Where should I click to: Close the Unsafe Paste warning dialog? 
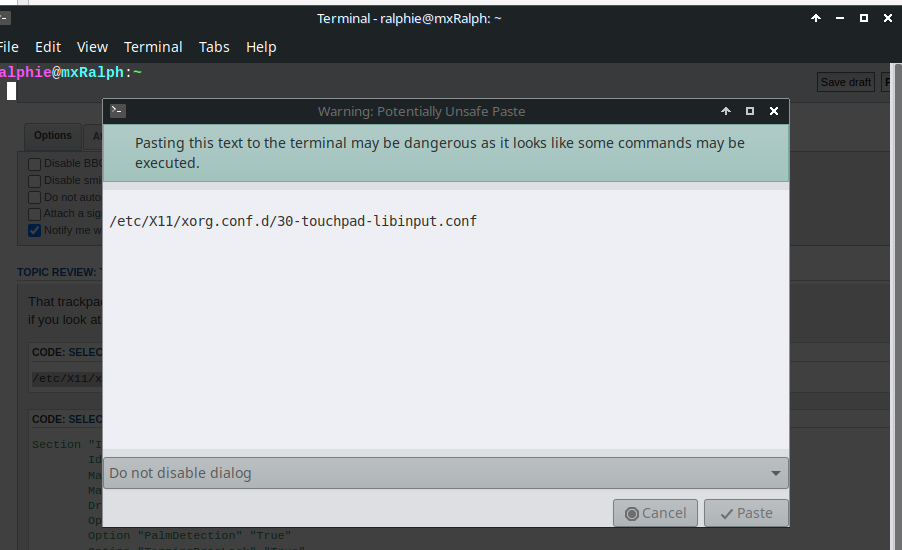(x=774, y=111)
